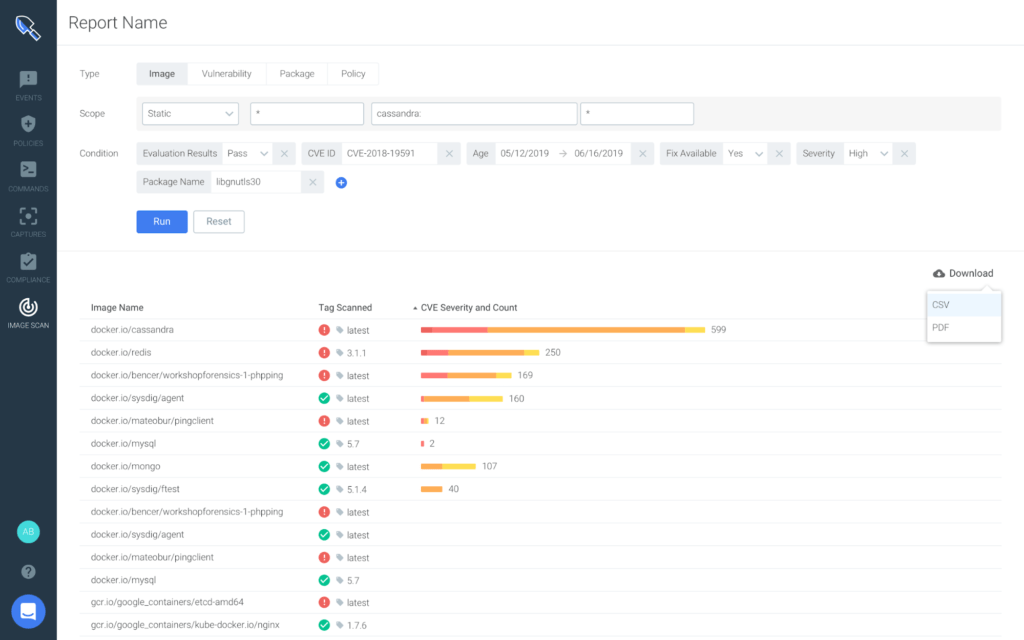Viewport: 1024px width, 640px height.
Task: Expand the Static scope dropdown
Action: tap(190, 114)
